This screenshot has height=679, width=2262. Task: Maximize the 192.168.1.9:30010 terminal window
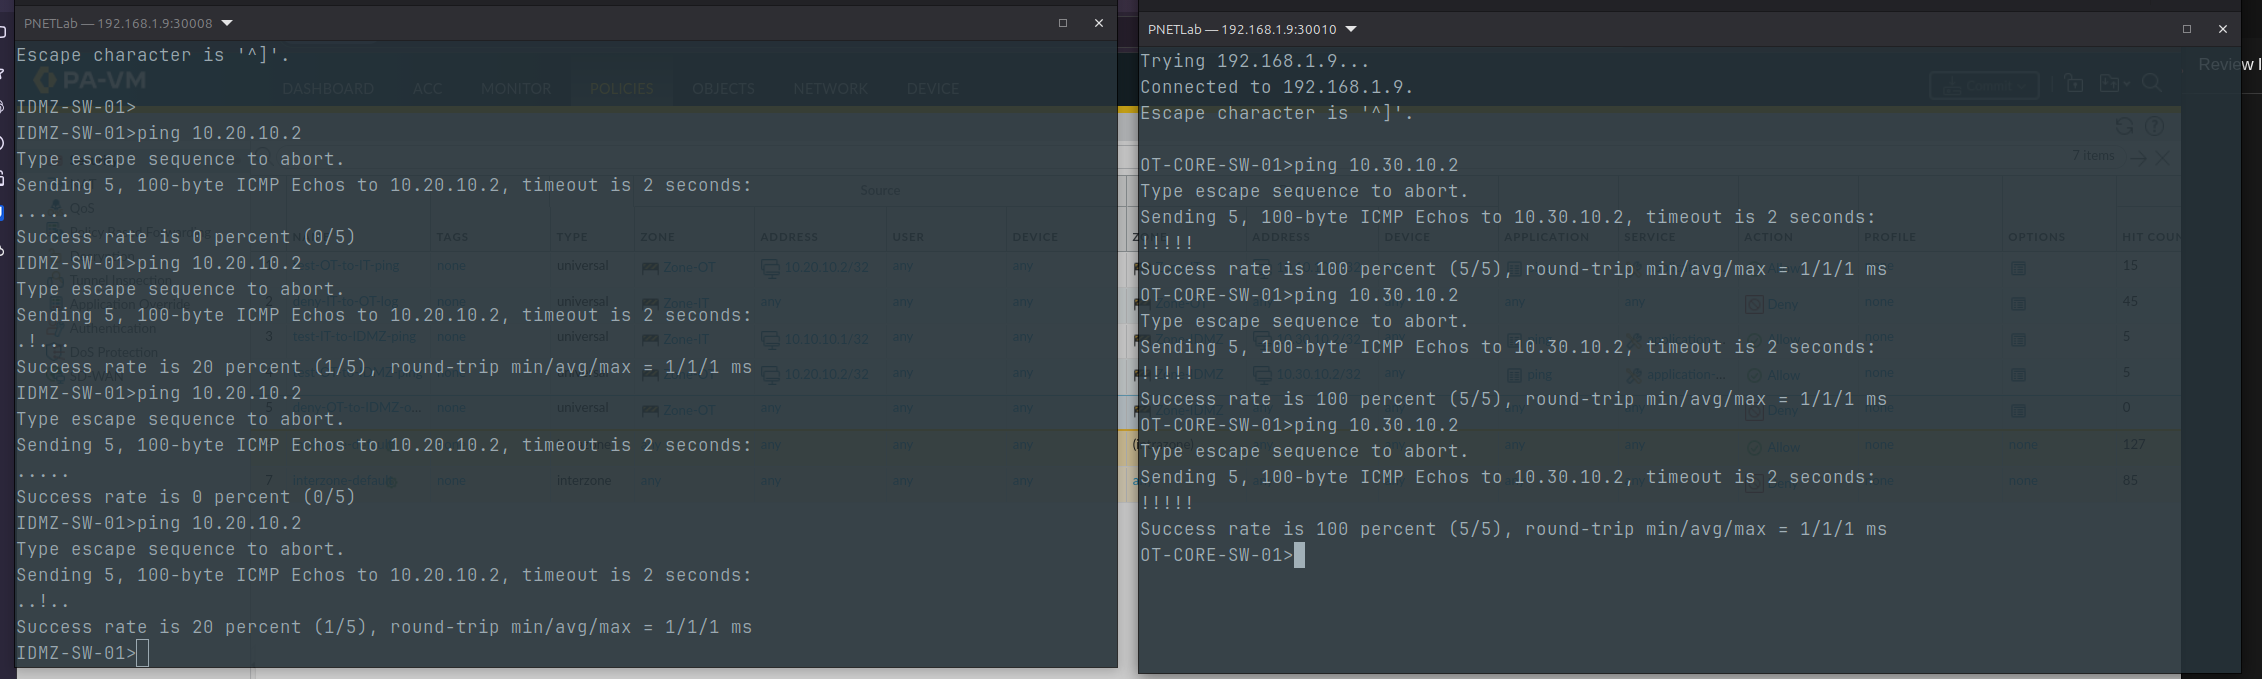pyautogui.click(x=2187, y=29)
